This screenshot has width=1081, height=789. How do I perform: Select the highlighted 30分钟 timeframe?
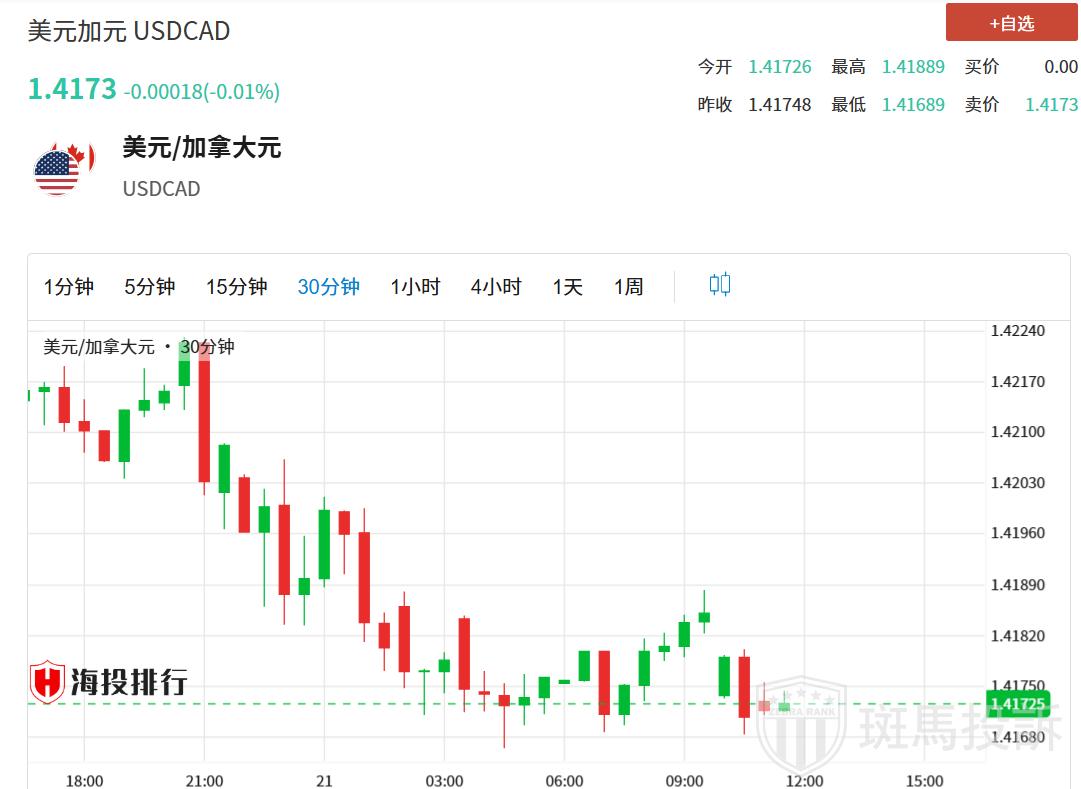[x=328, y=287]
